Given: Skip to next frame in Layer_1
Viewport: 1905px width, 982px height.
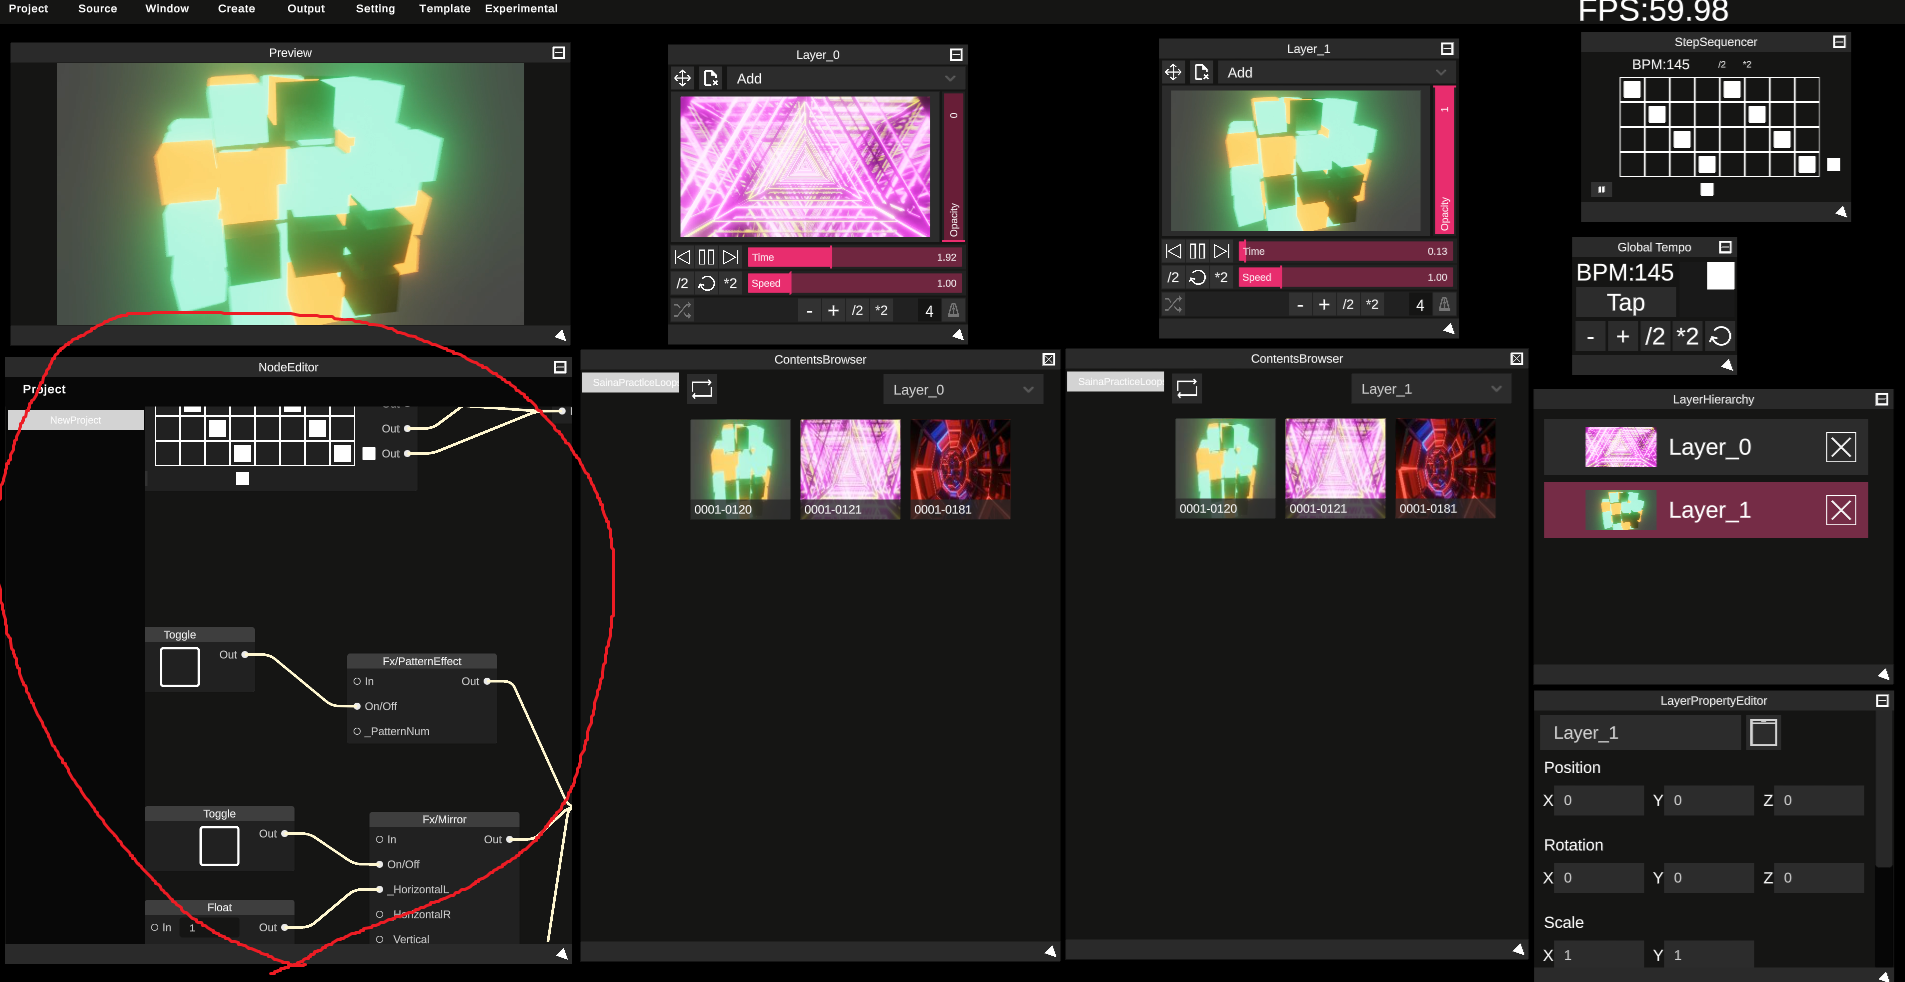Looking at the screenshot, I should 1221,251.
